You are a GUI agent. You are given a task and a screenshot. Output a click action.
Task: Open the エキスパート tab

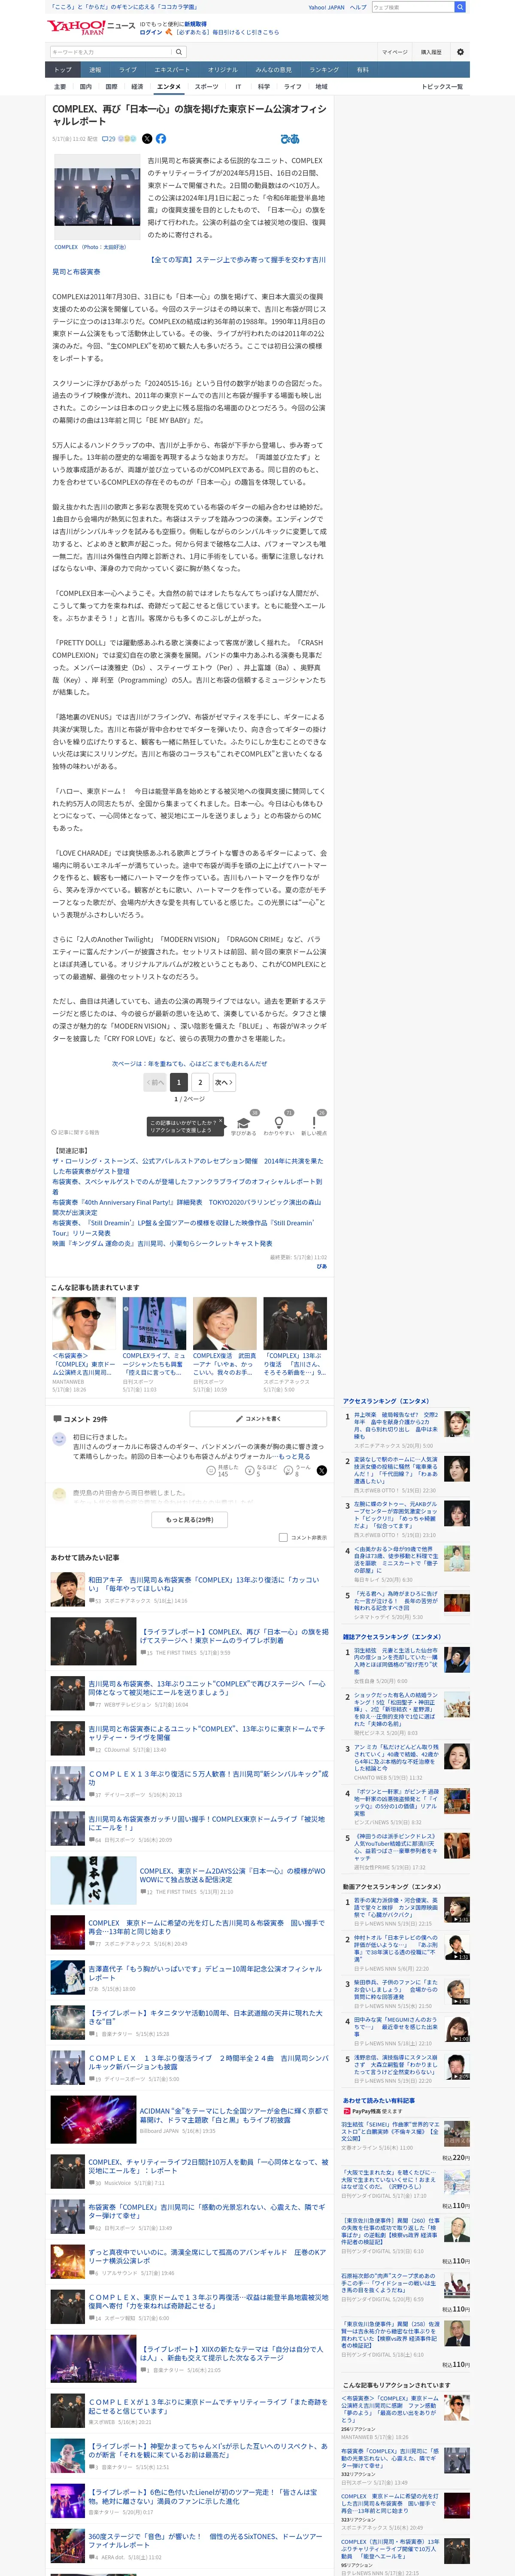[172, 70]
